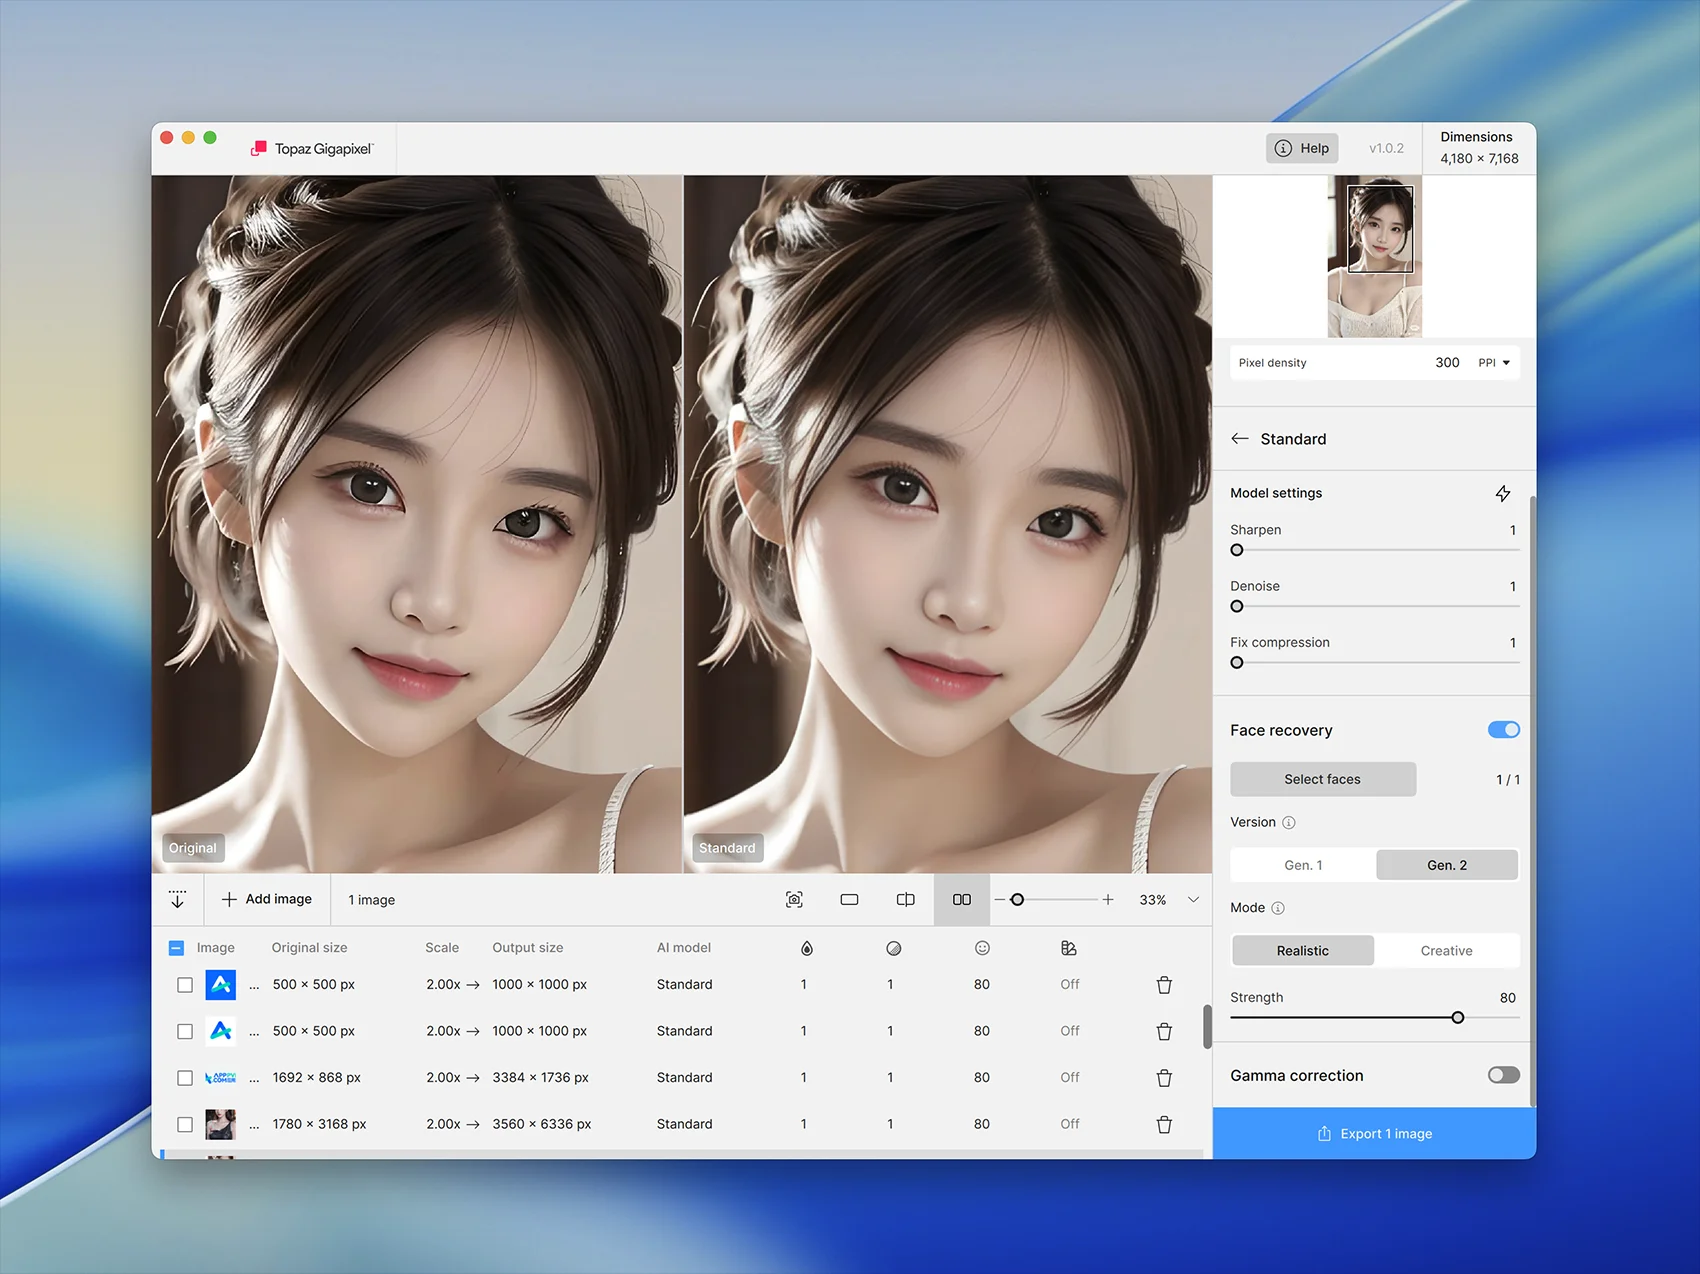
Task: Select the portrait 1780 × 3168 thumbnail
Action: [x=220, y=1124]
